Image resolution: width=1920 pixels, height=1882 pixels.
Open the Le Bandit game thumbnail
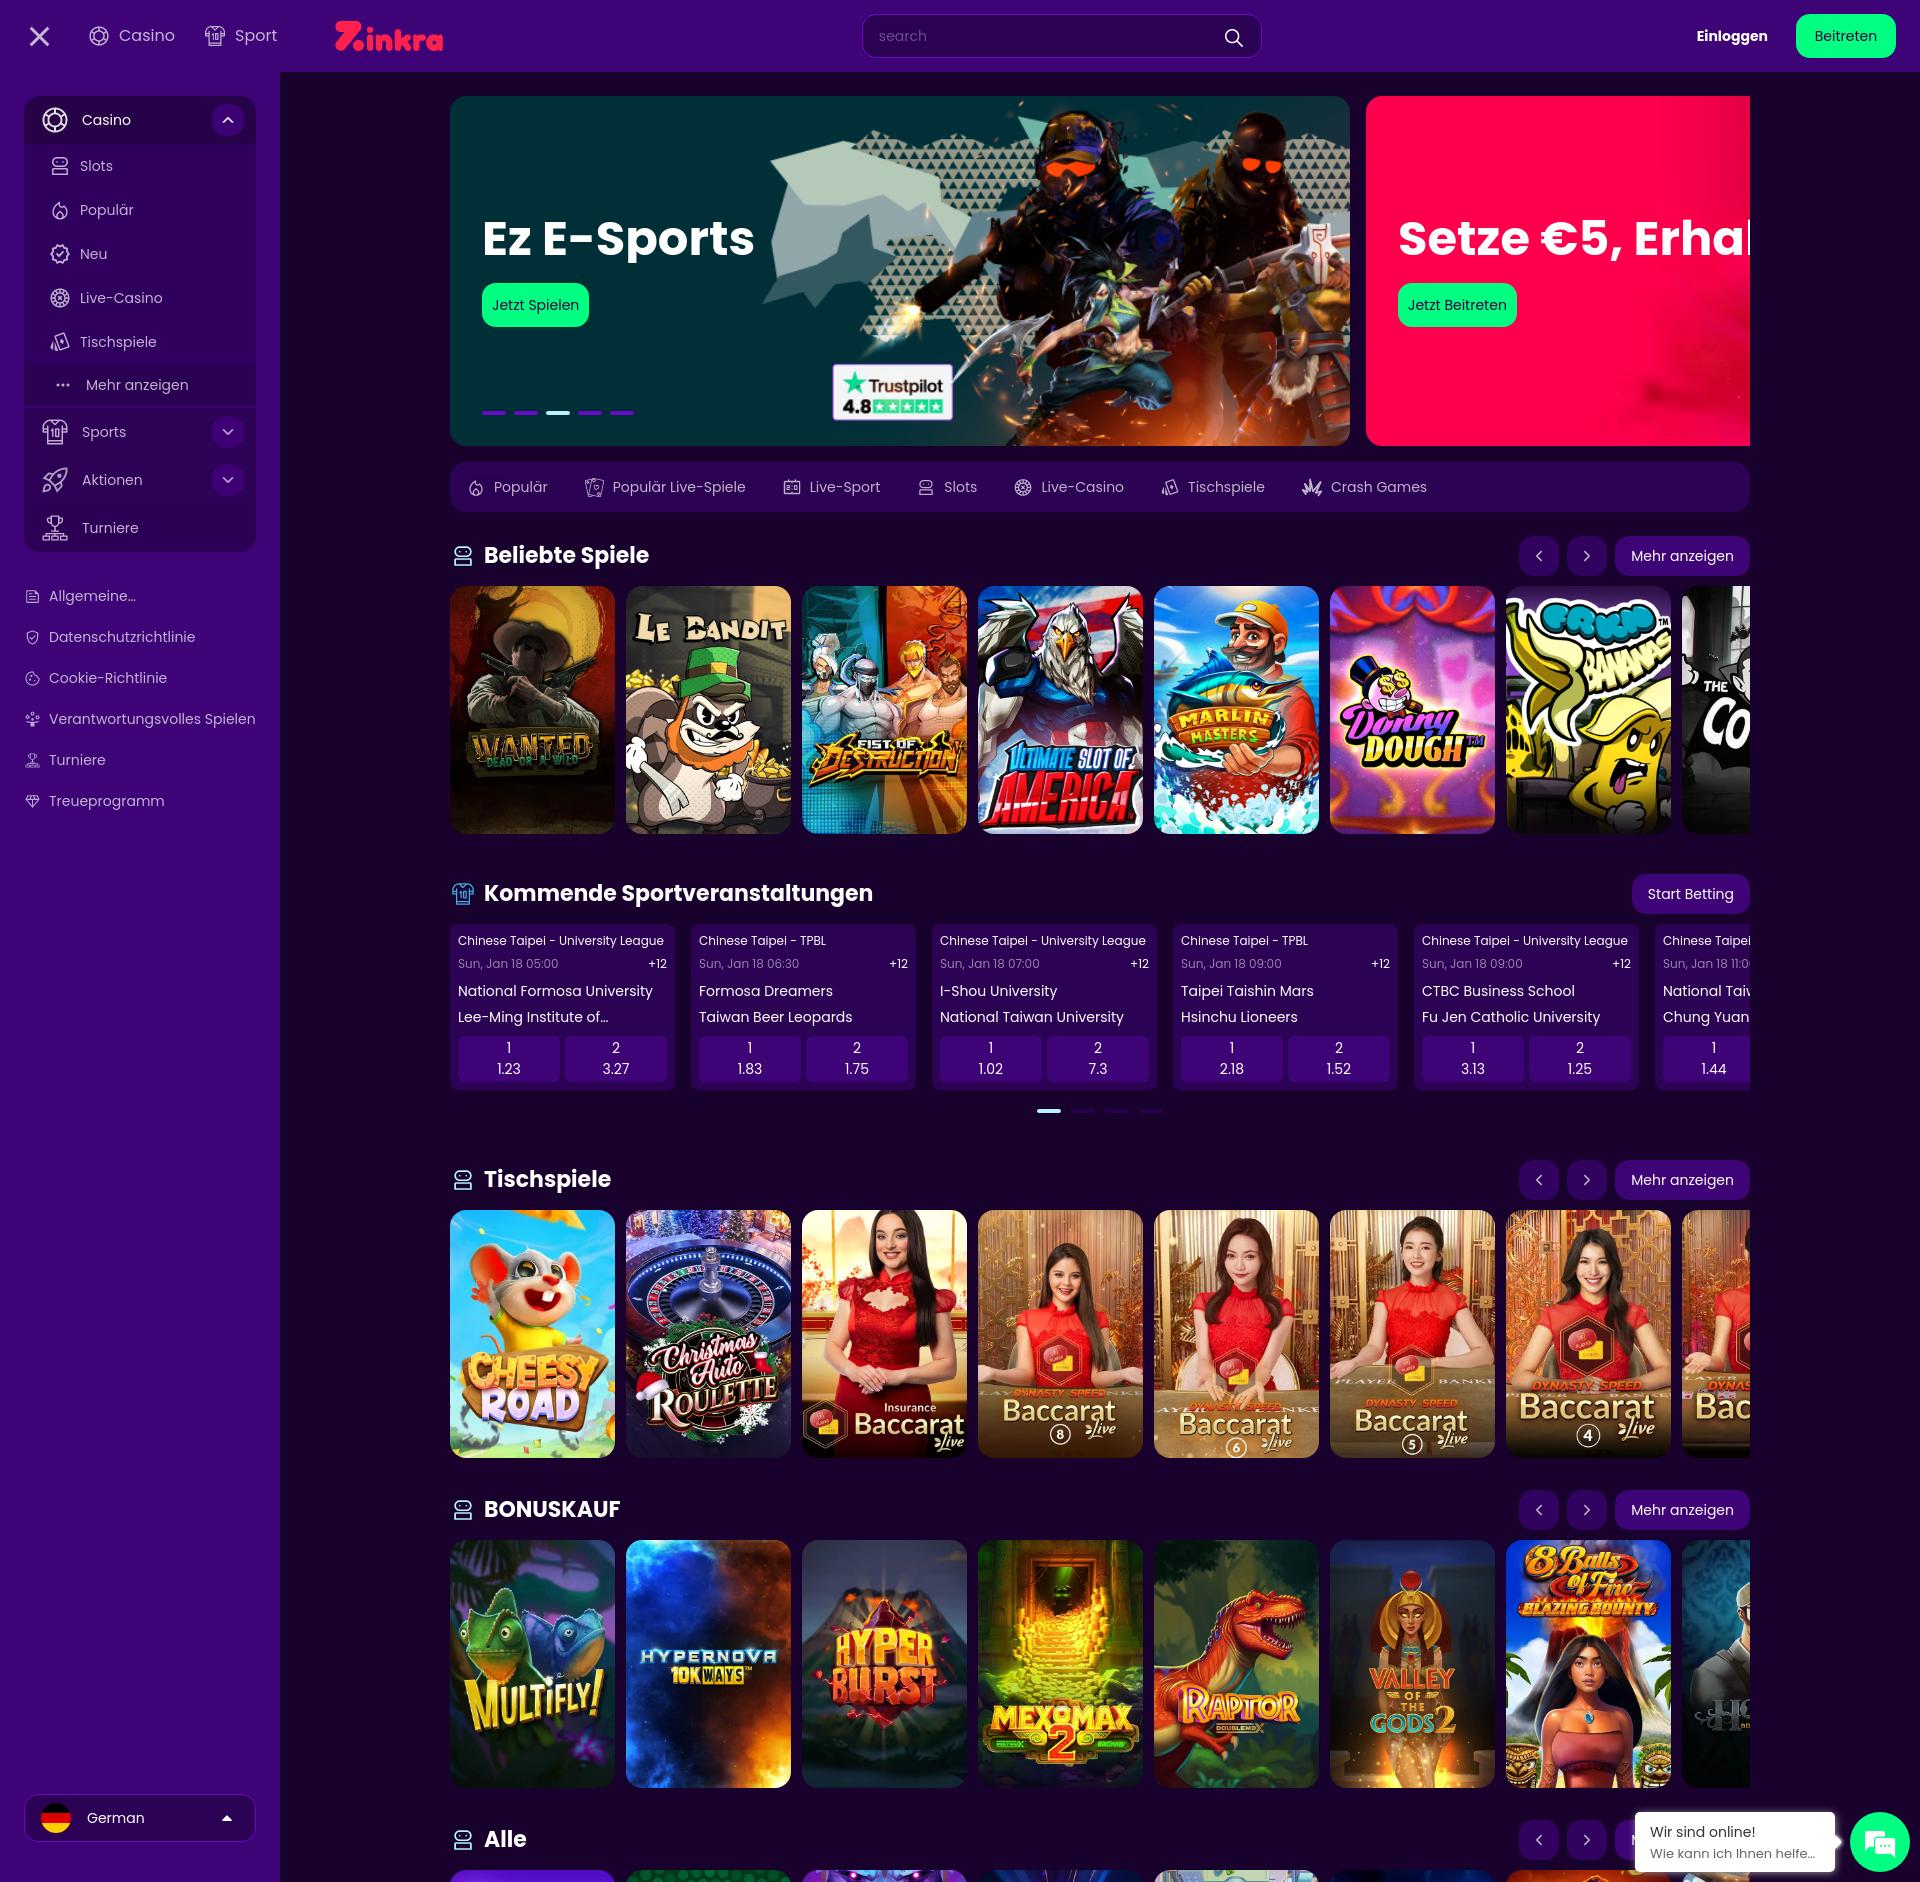(708, 710)
